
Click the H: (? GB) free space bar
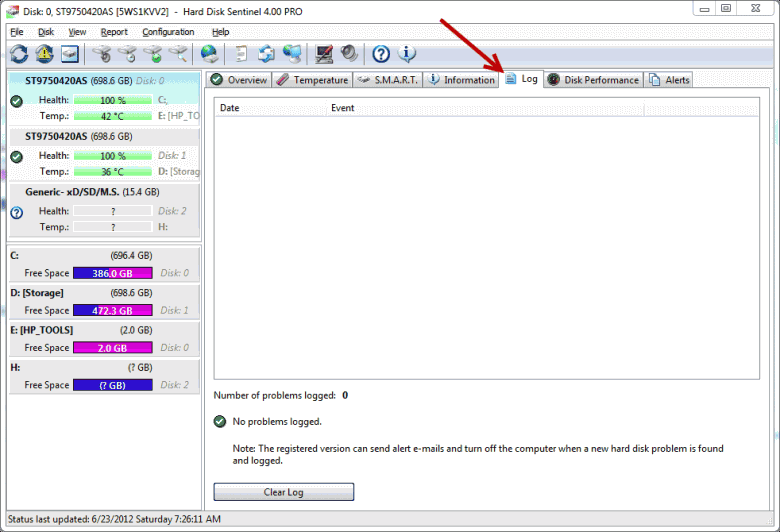(113, 385)
